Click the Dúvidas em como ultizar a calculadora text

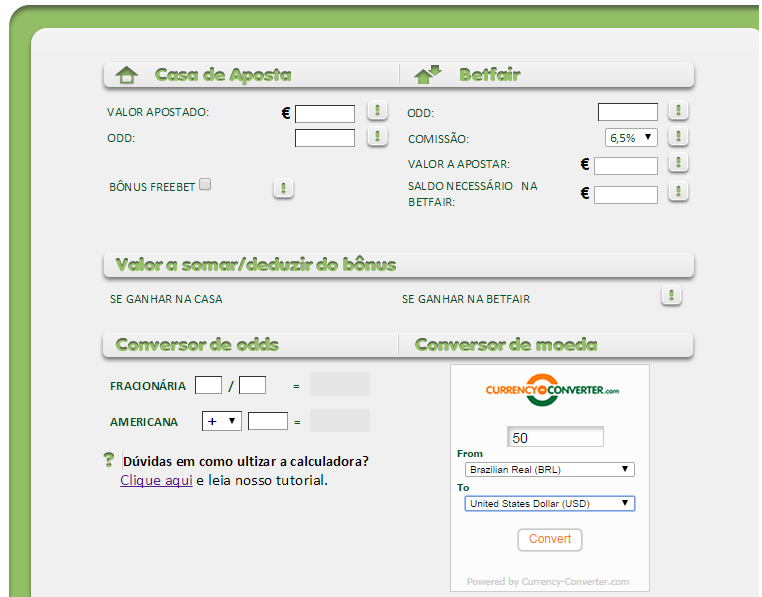(245, 461)
